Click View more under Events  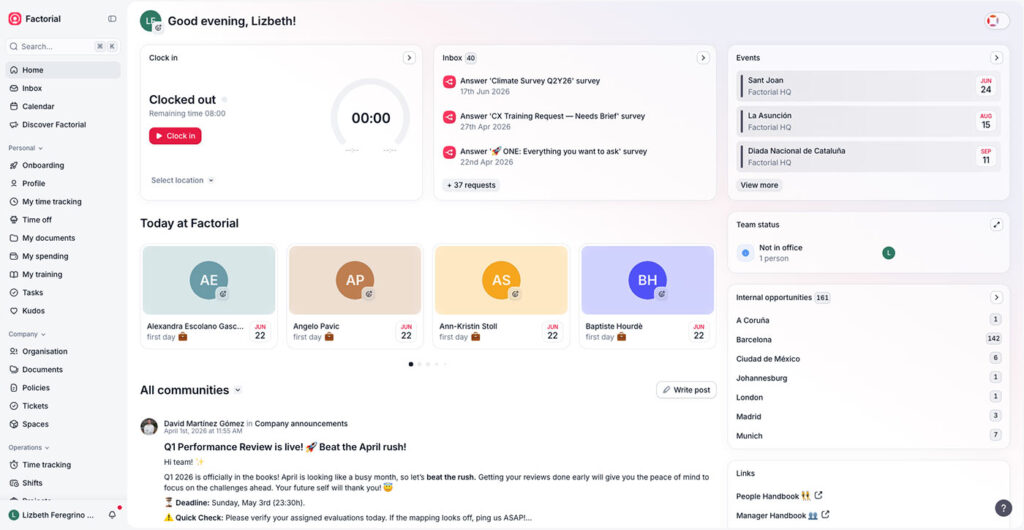click(x=759, y=185)
